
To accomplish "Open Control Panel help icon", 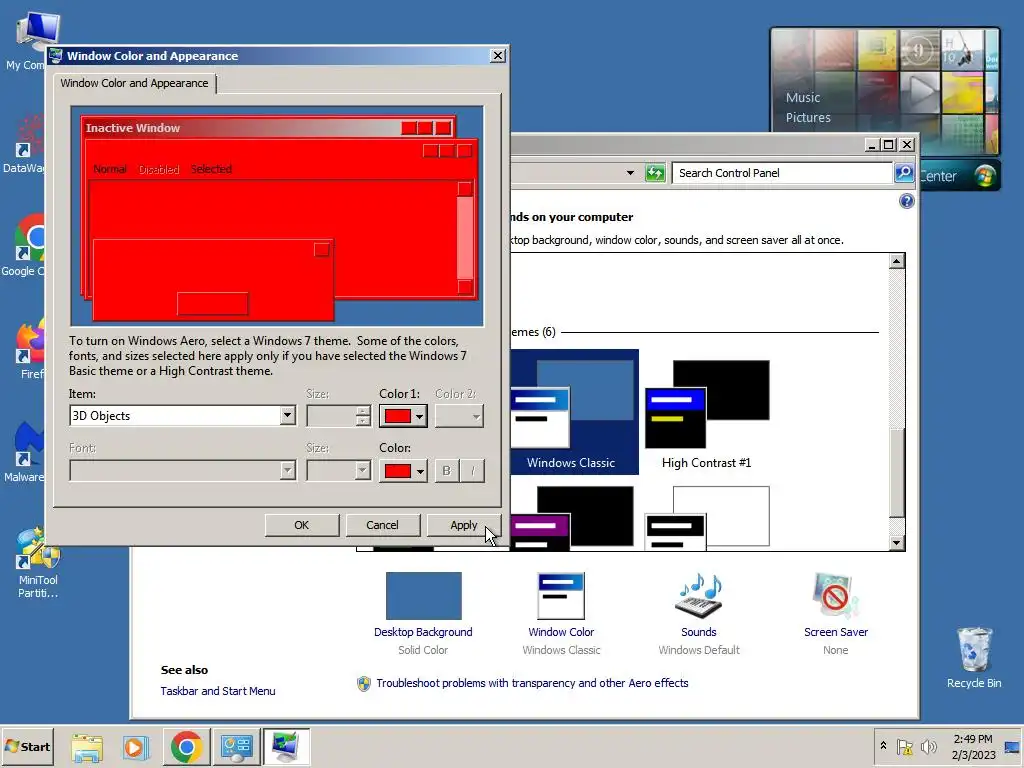I will [906, 201].
